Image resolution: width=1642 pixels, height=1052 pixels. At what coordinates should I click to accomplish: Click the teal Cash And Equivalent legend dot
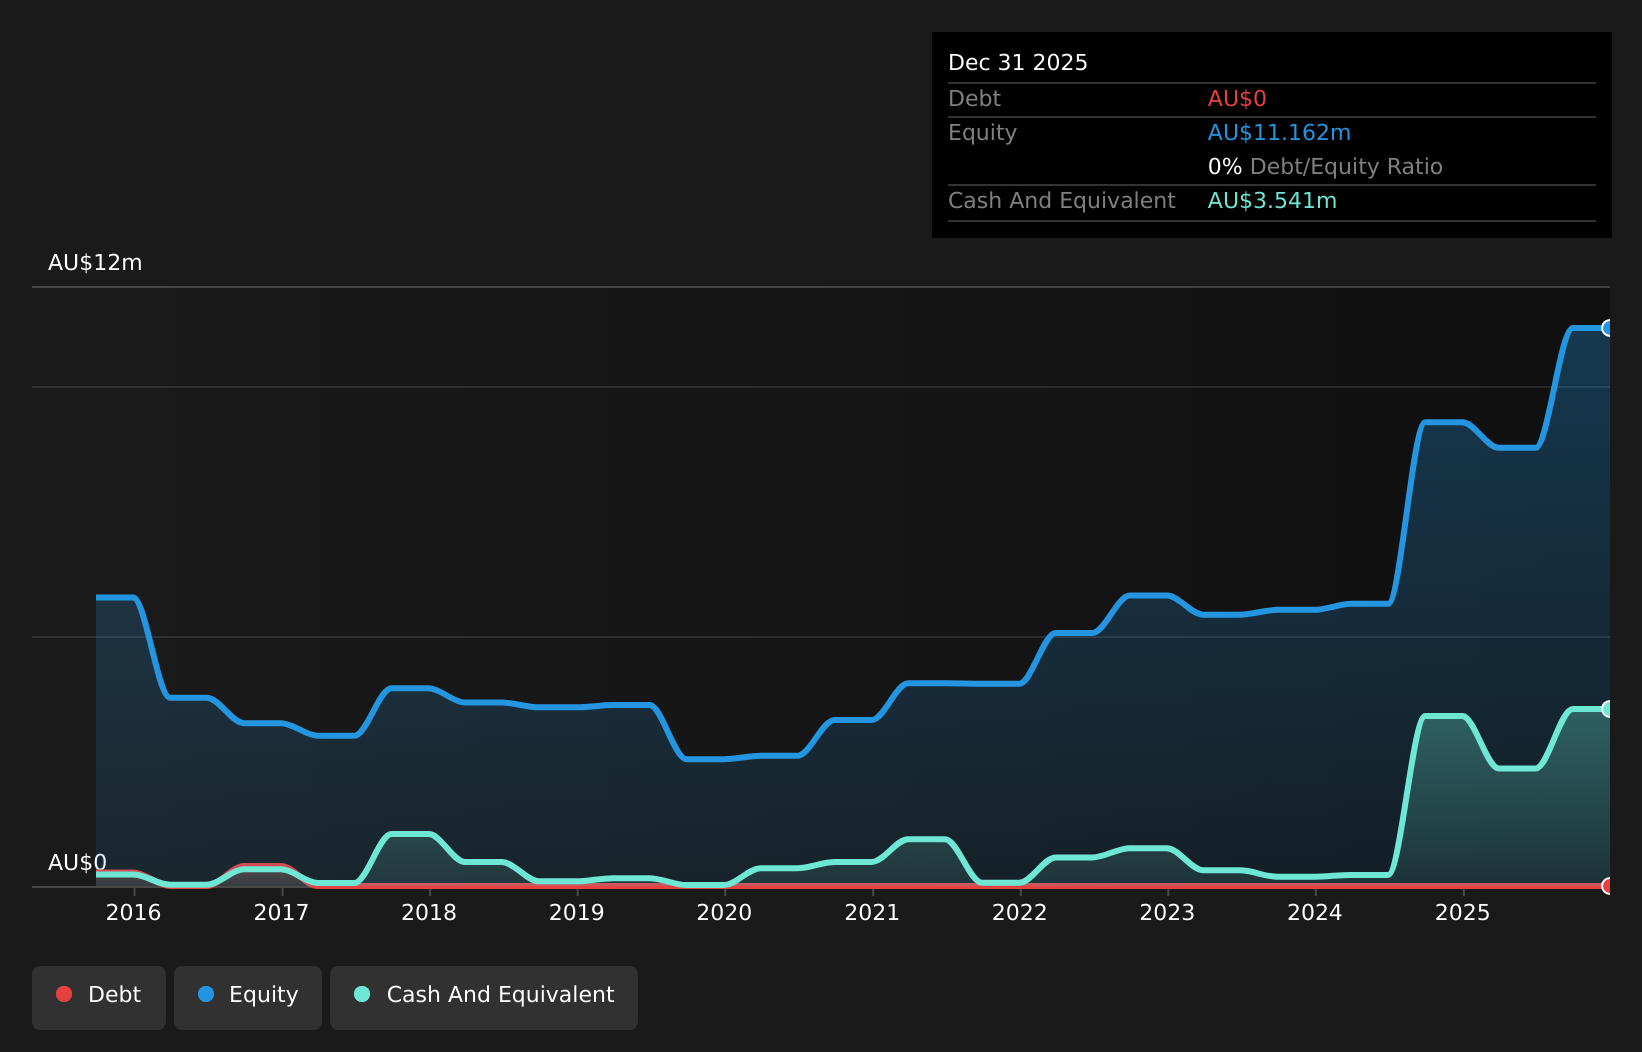pos(362,994)
